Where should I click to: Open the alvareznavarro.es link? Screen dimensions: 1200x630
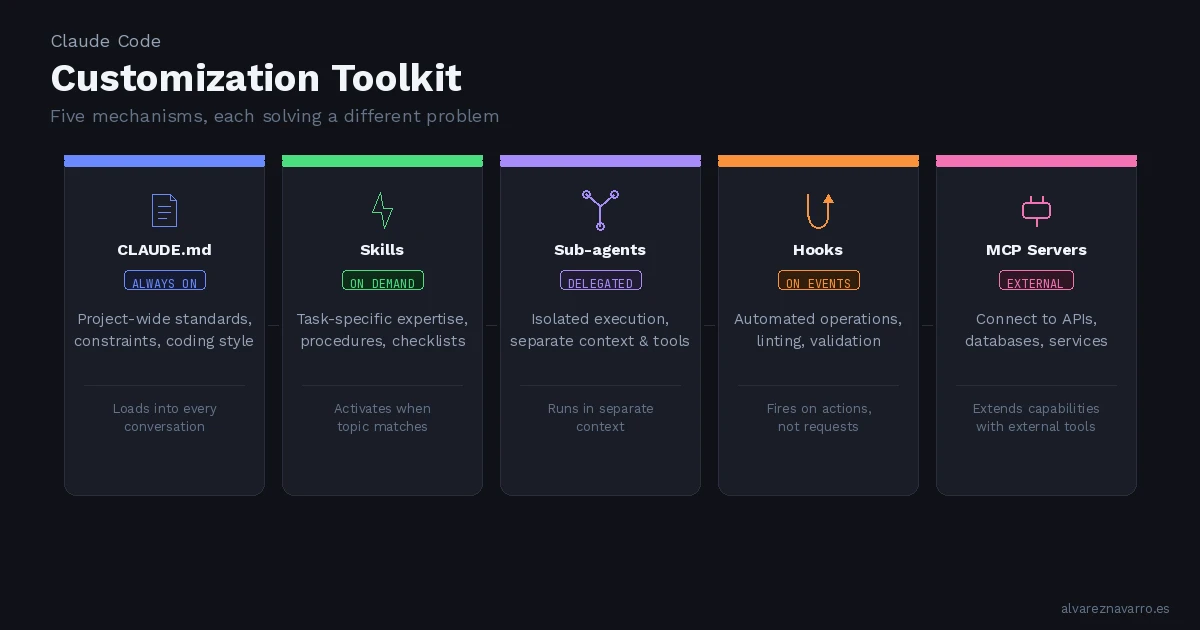tap(1115, 609)
